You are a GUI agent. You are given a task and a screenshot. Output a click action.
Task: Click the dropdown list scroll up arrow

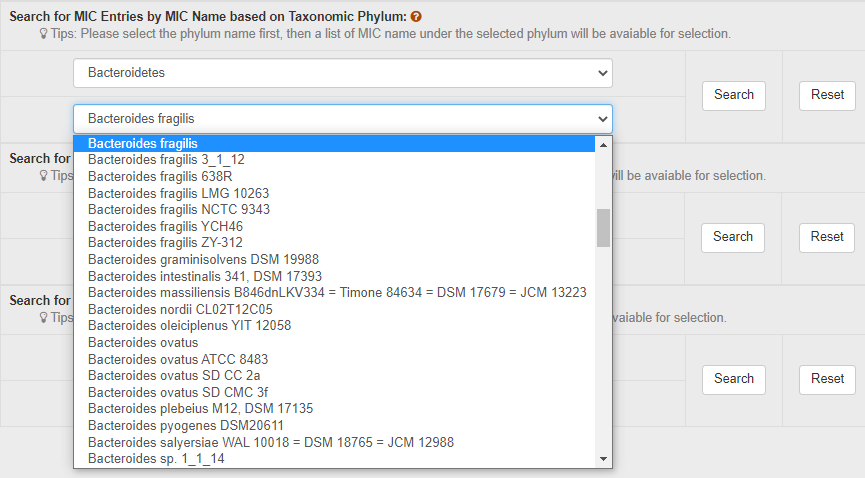(x=603, y=144)
